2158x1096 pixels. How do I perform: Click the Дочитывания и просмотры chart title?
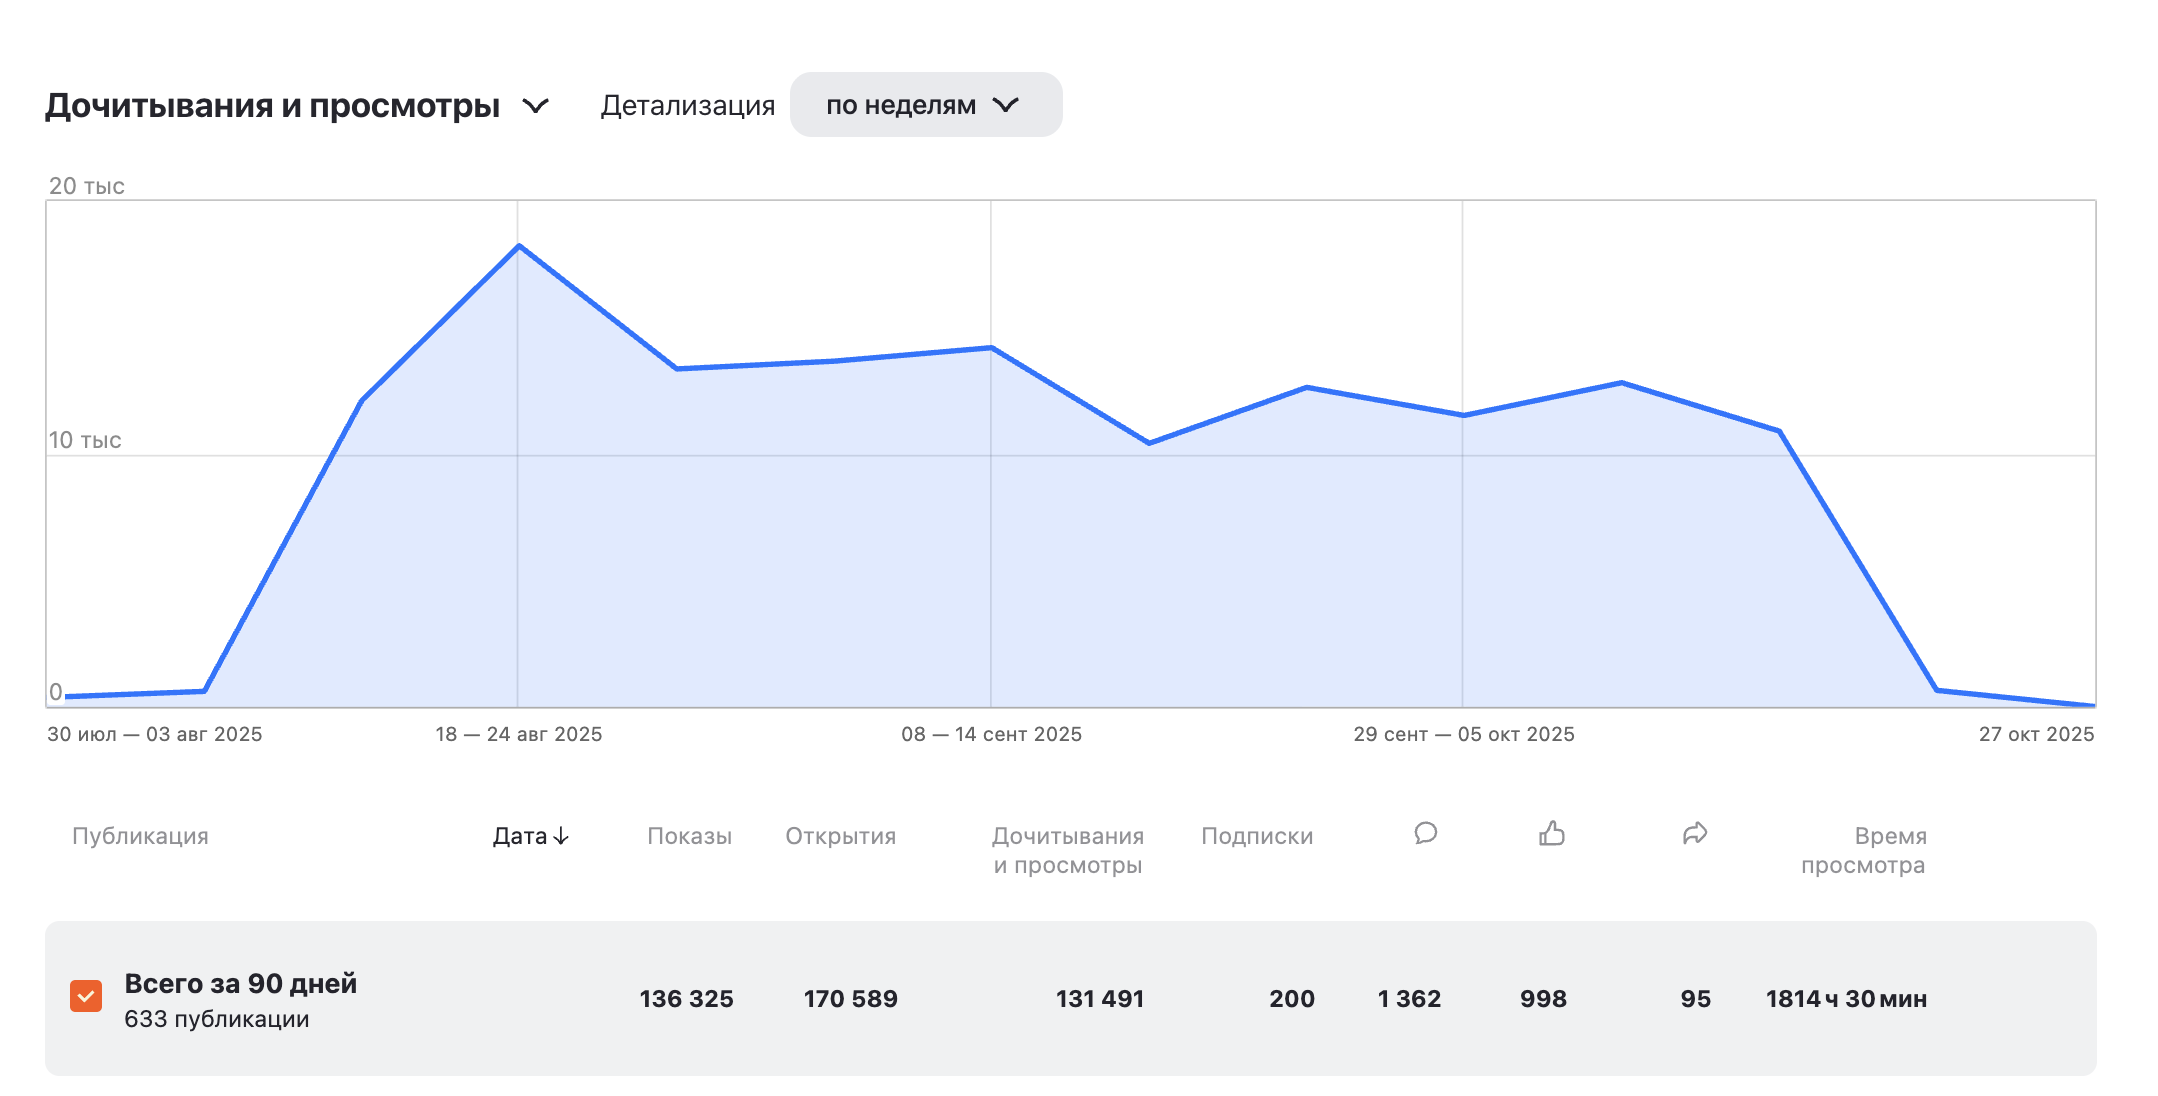click(272, 106)
